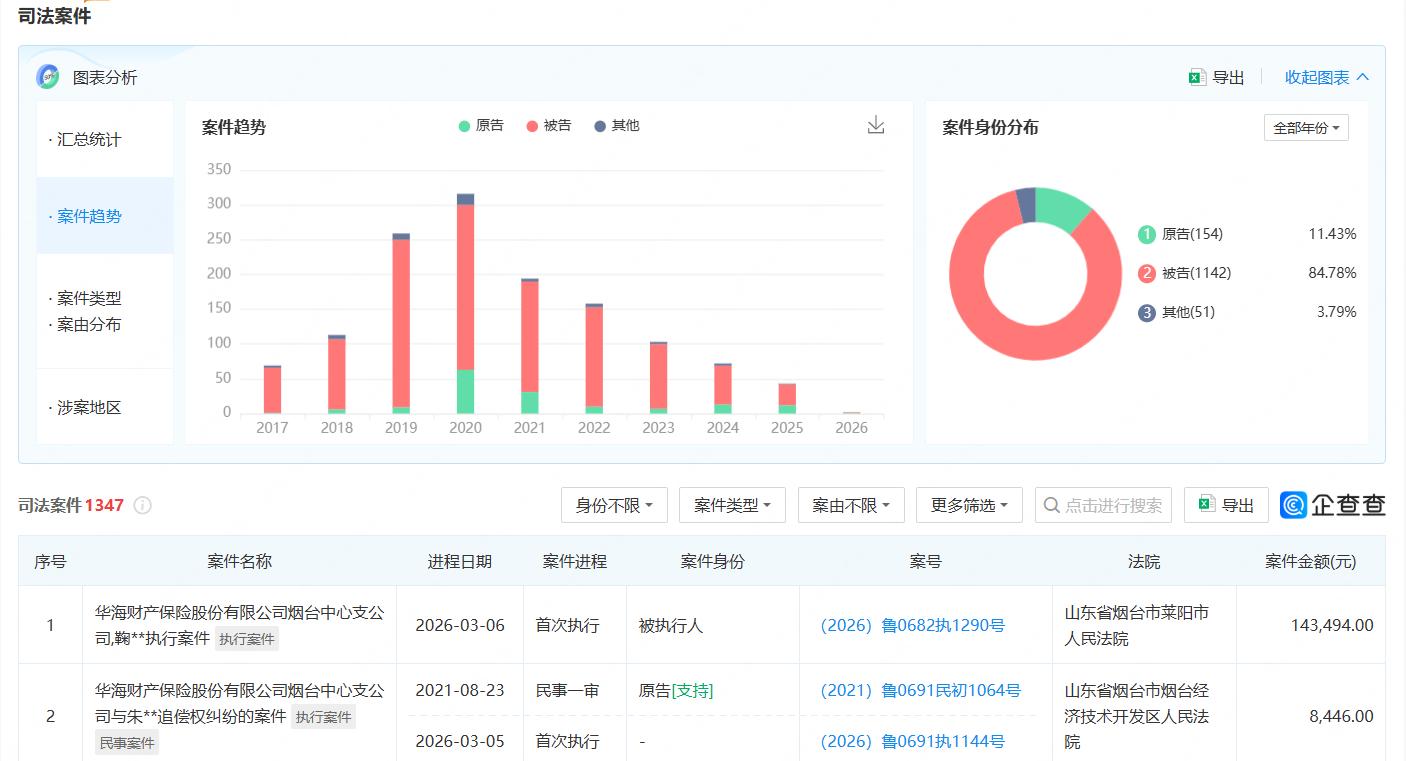
Task: Select the 涉案地区 side tab
Action: [89, 408]
